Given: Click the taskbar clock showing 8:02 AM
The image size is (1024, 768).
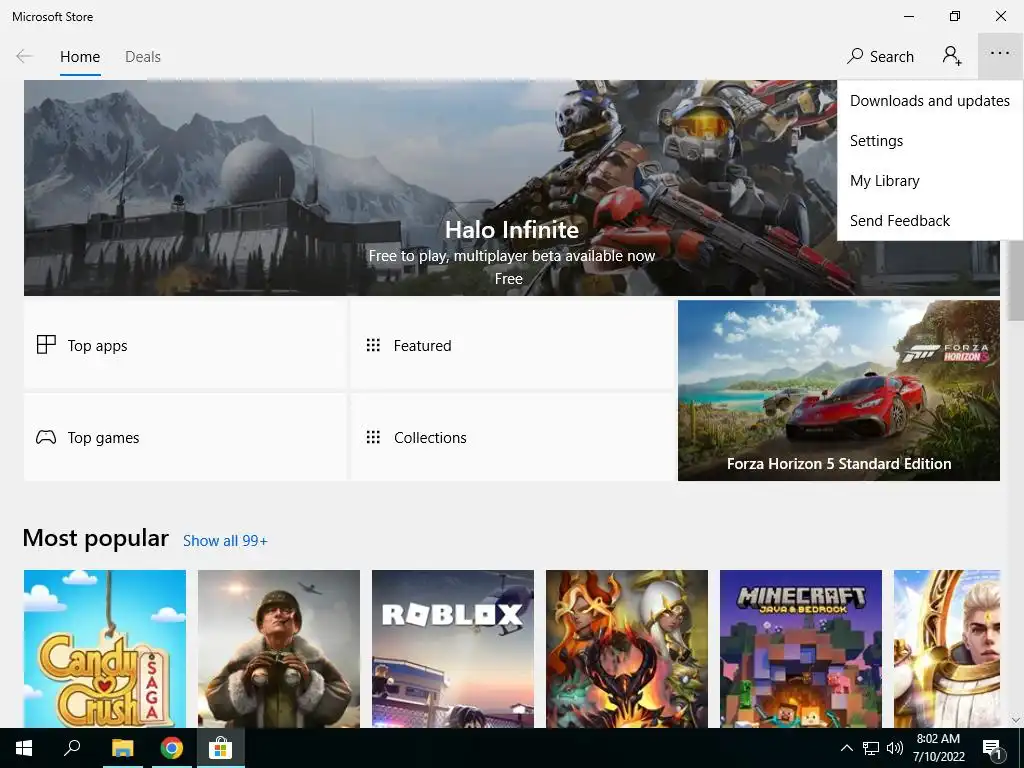Looking at the screenshot, I should (938, 748).
